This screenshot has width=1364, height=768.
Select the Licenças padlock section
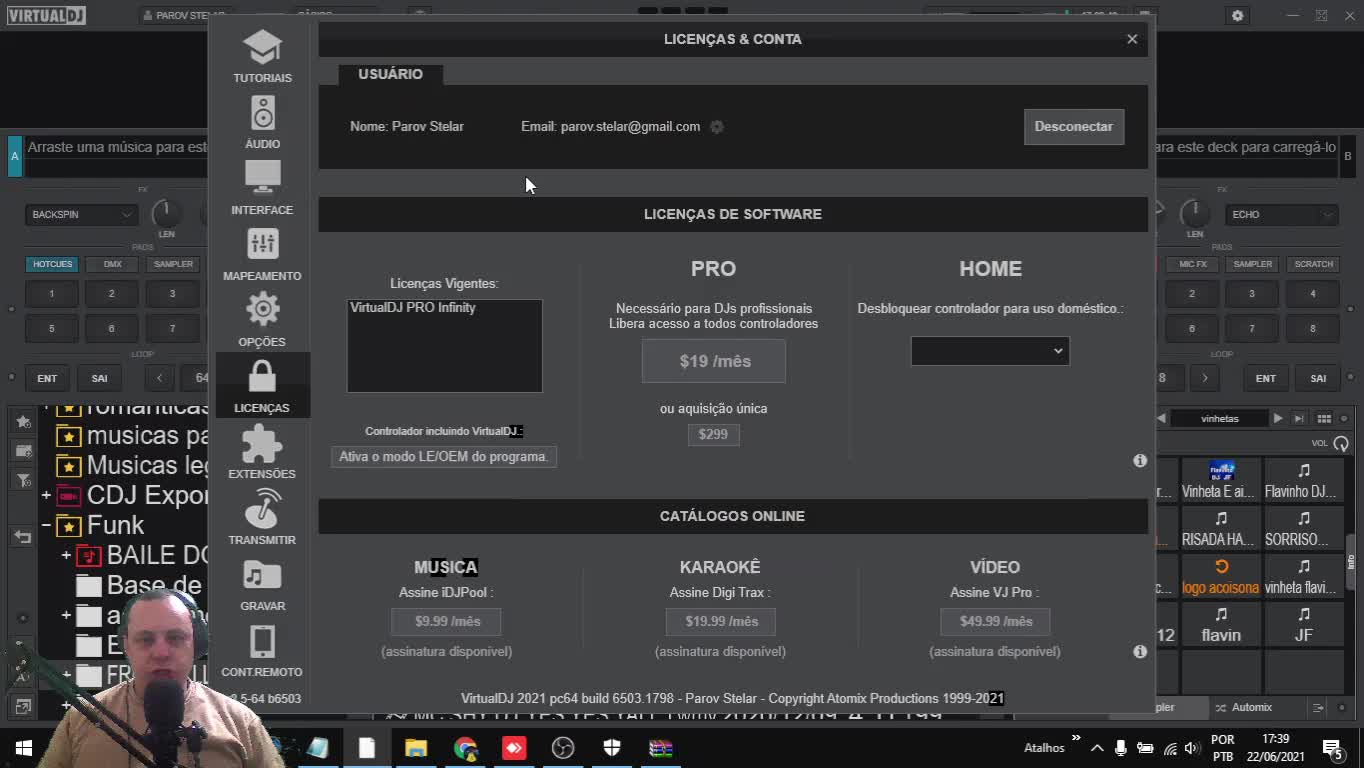[262, 386]
